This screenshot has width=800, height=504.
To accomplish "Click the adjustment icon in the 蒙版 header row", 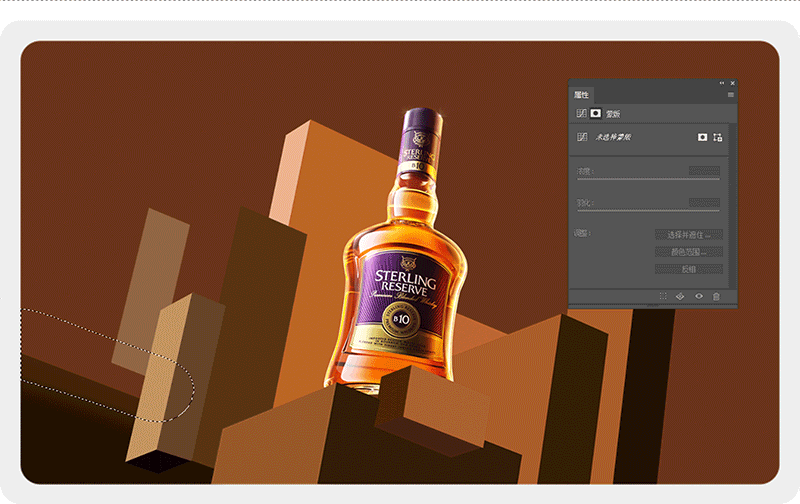I will click(581, 113).
